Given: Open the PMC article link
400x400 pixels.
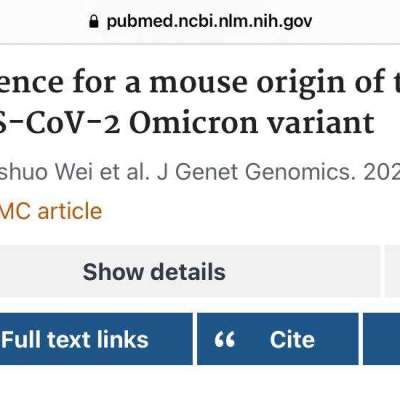Looking at the screenshot, I should click(51, 211).
